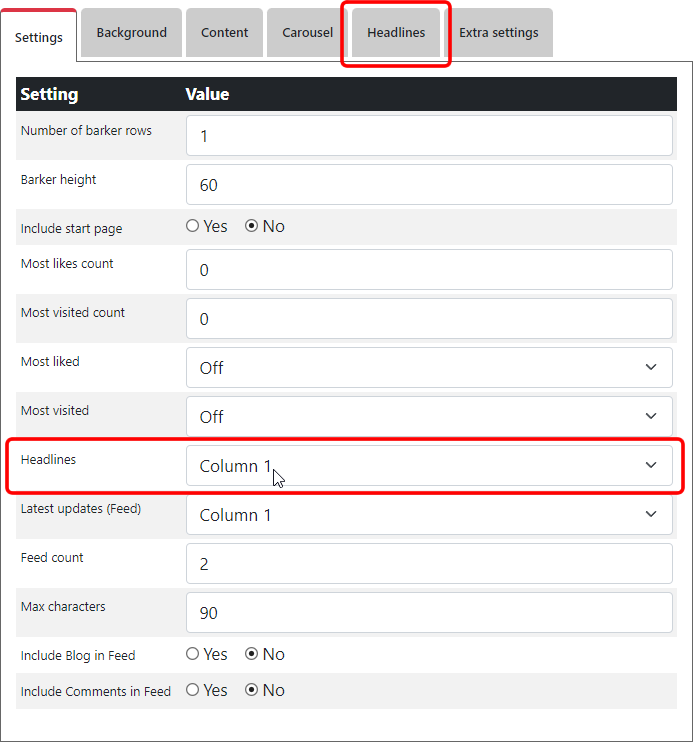Screen dimensions: 693x742
Task: Click the Number of barker rows field
Action: (x=429, y=136)
